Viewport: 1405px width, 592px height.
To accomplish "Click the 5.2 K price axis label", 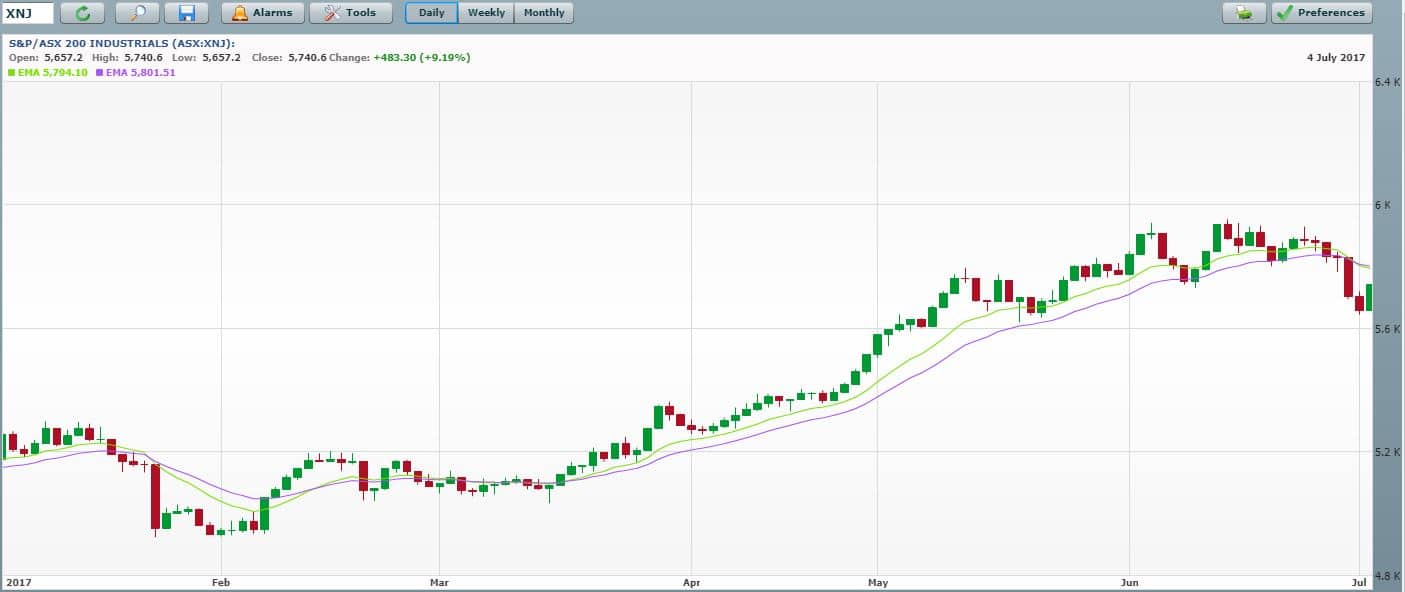I will [1388, 452].
